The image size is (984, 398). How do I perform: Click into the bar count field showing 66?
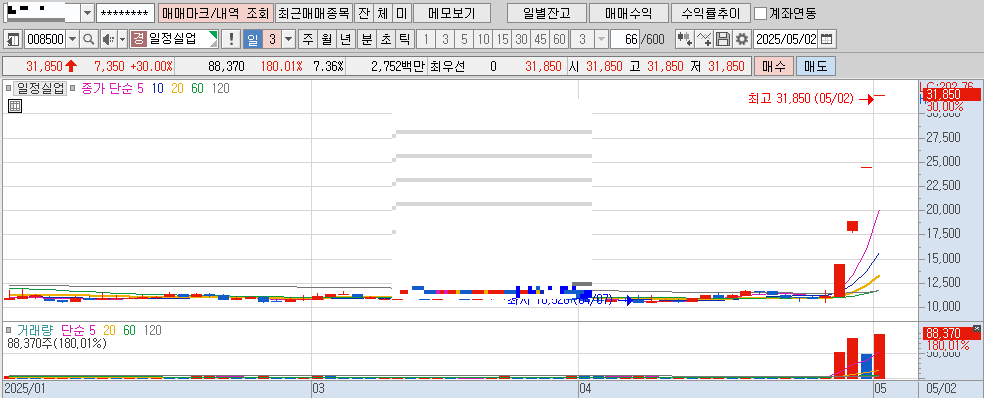click(624, 40)
